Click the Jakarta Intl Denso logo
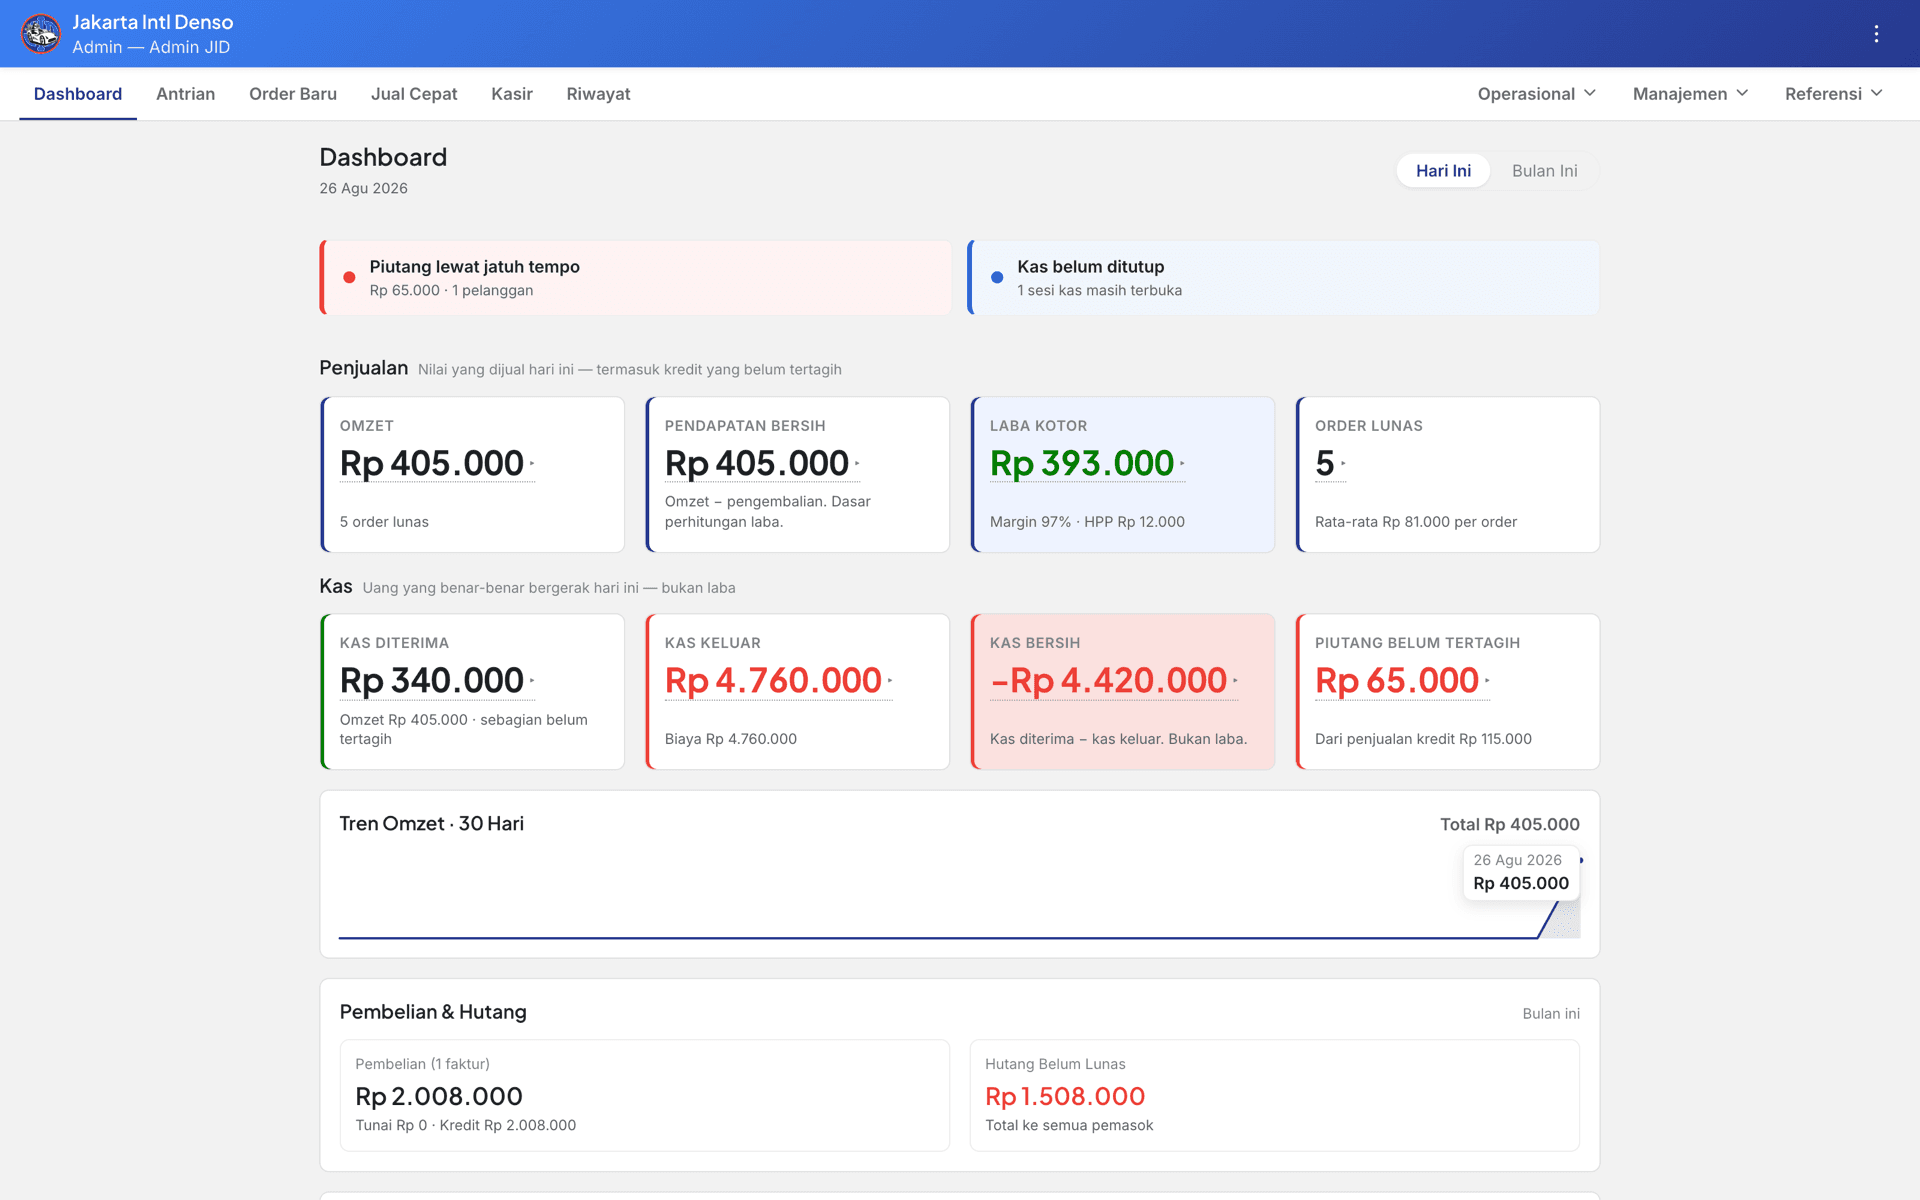The width and height of the screenshot is (1920, 1200). pos(41,34)
